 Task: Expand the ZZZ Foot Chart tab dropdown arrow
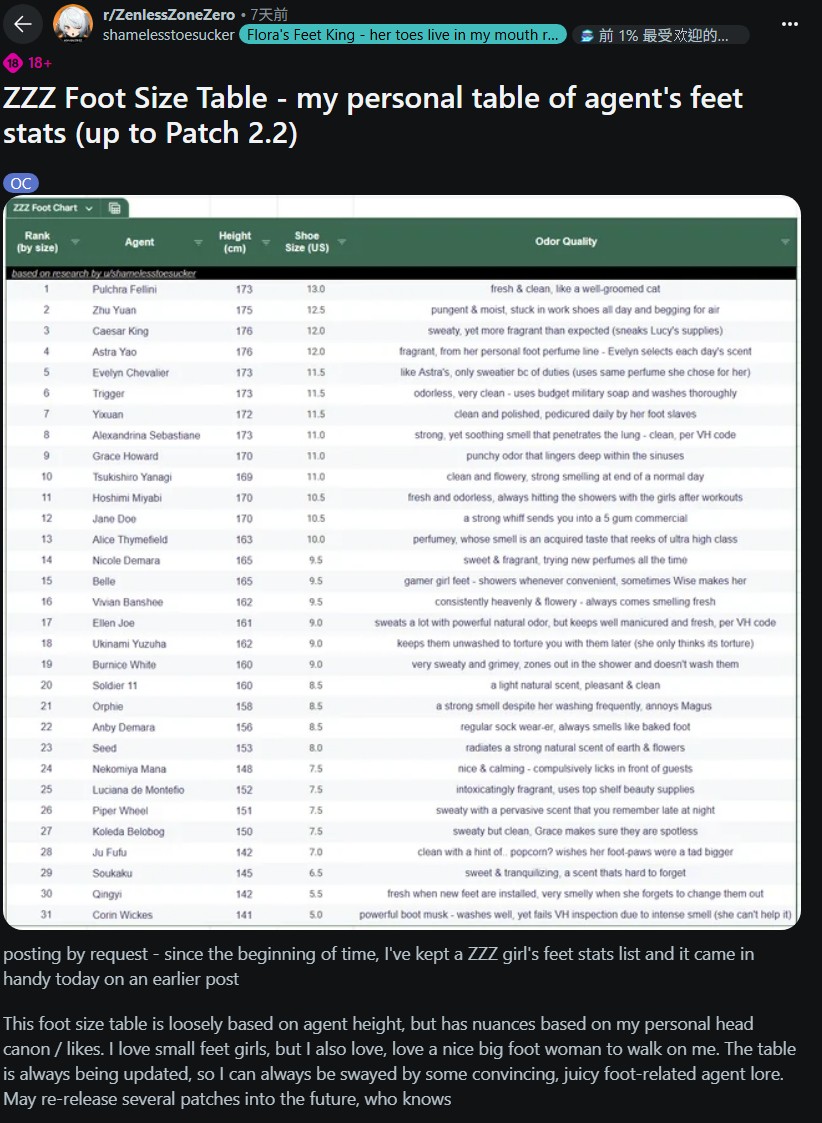click(x=90, y=208)
